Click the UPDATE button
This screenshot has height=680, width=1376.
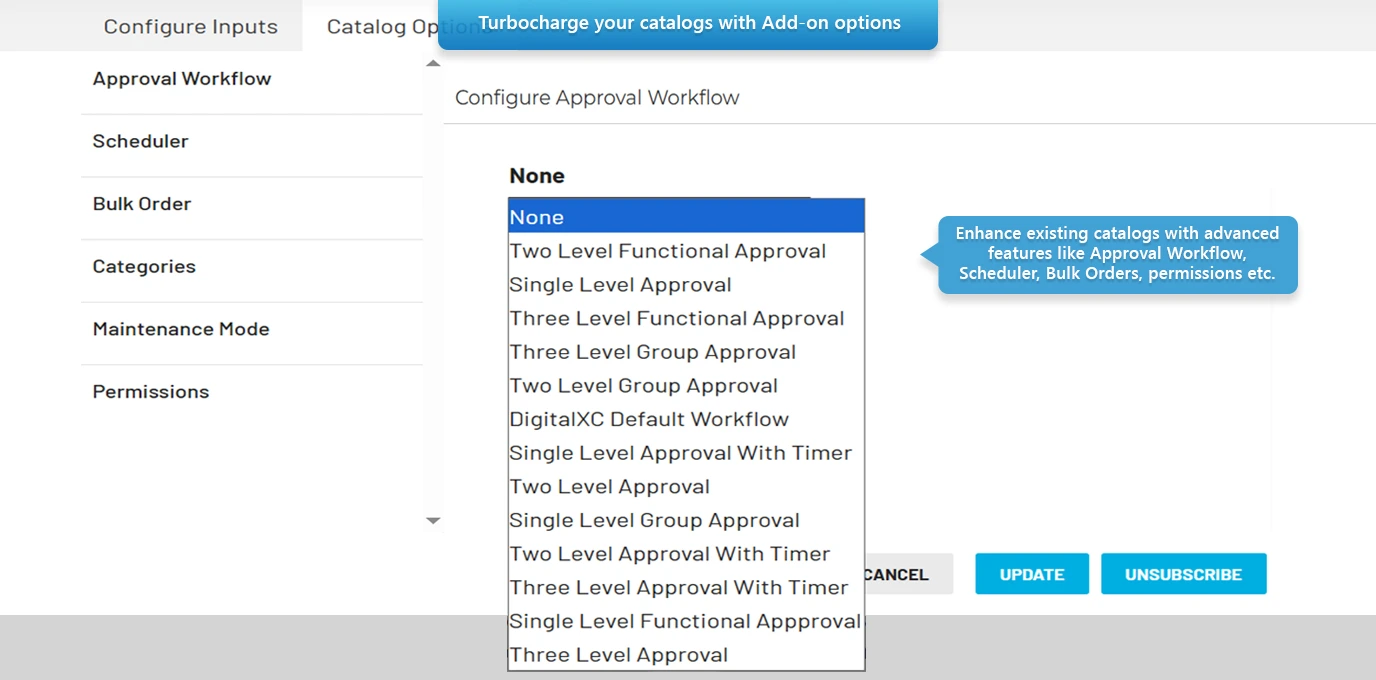[1032, 575]
